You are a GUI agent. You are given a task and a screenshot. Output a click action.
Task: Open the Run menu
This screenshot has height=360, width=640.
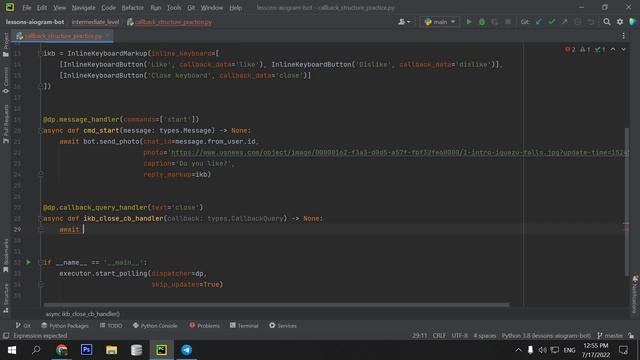tap(156, 8)
